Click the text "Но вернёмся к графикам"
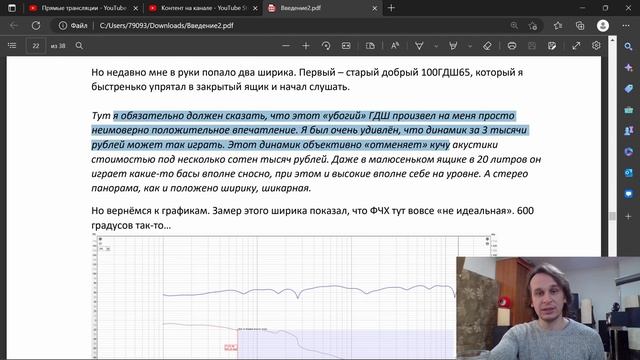 click(150, 211)
